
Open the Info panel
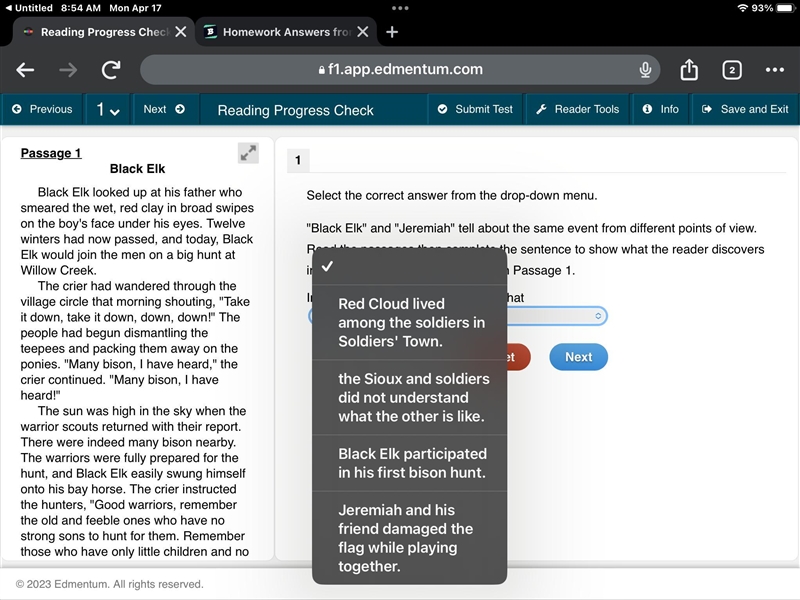point(661,109)
